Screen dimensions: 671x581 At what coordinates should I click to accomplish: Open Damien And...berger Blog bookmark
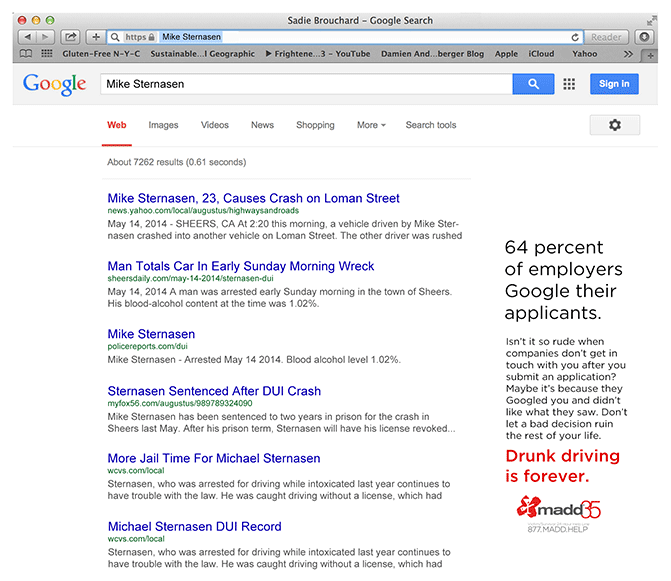point(432,54)
